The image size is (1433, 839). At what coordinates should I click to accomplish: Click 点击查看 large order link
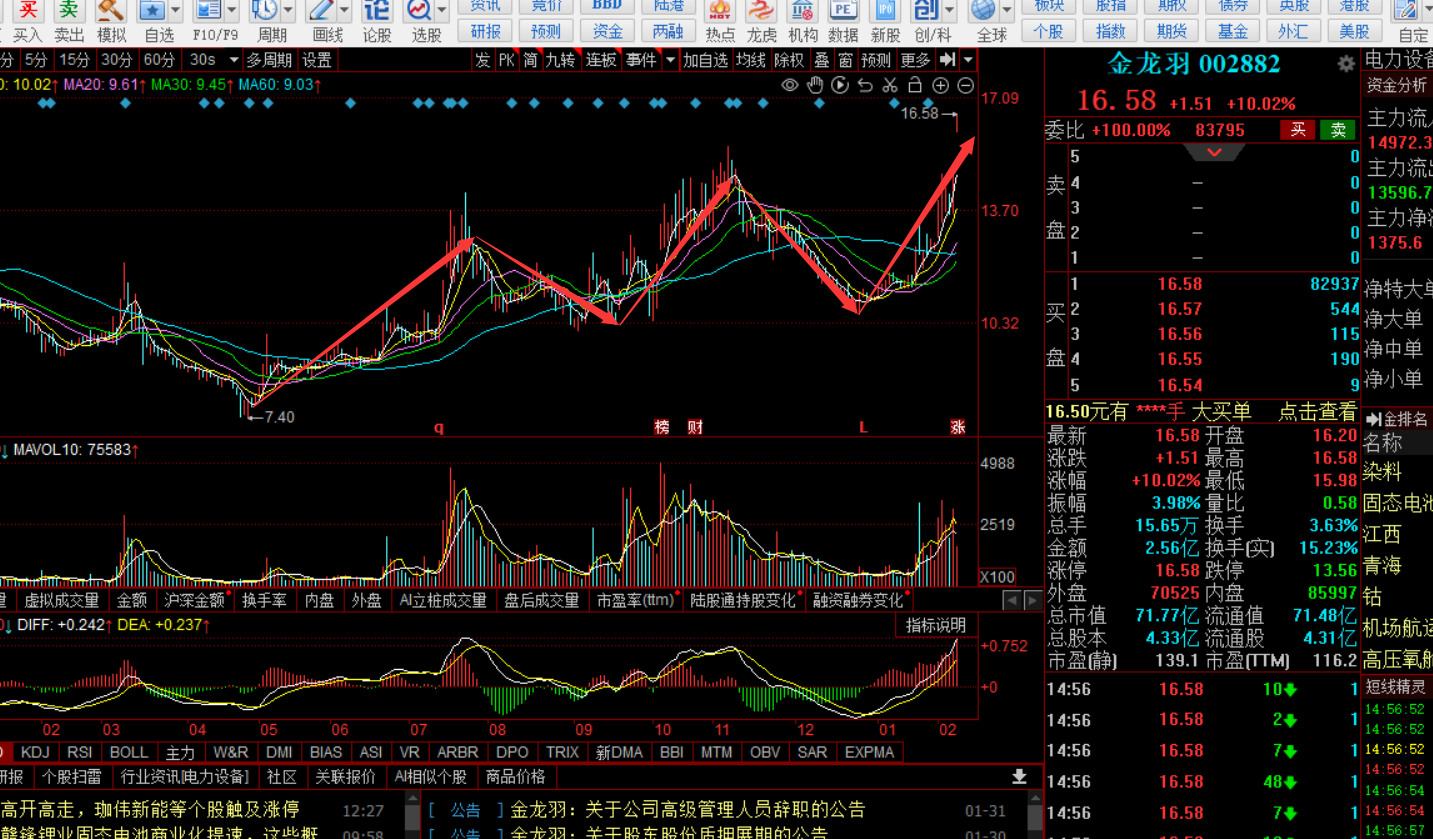pyautogui.click(x=1317, y=412)
